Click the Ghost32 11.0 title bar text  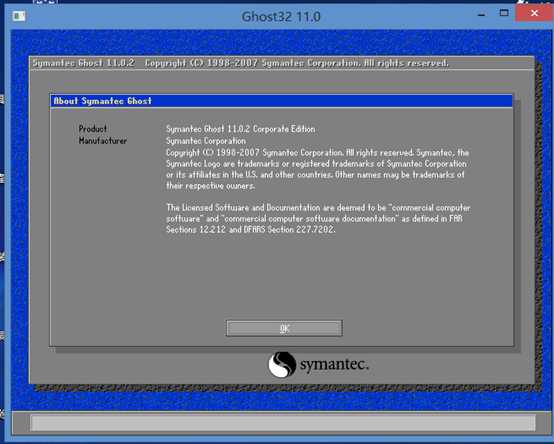[x=281, y=17]
